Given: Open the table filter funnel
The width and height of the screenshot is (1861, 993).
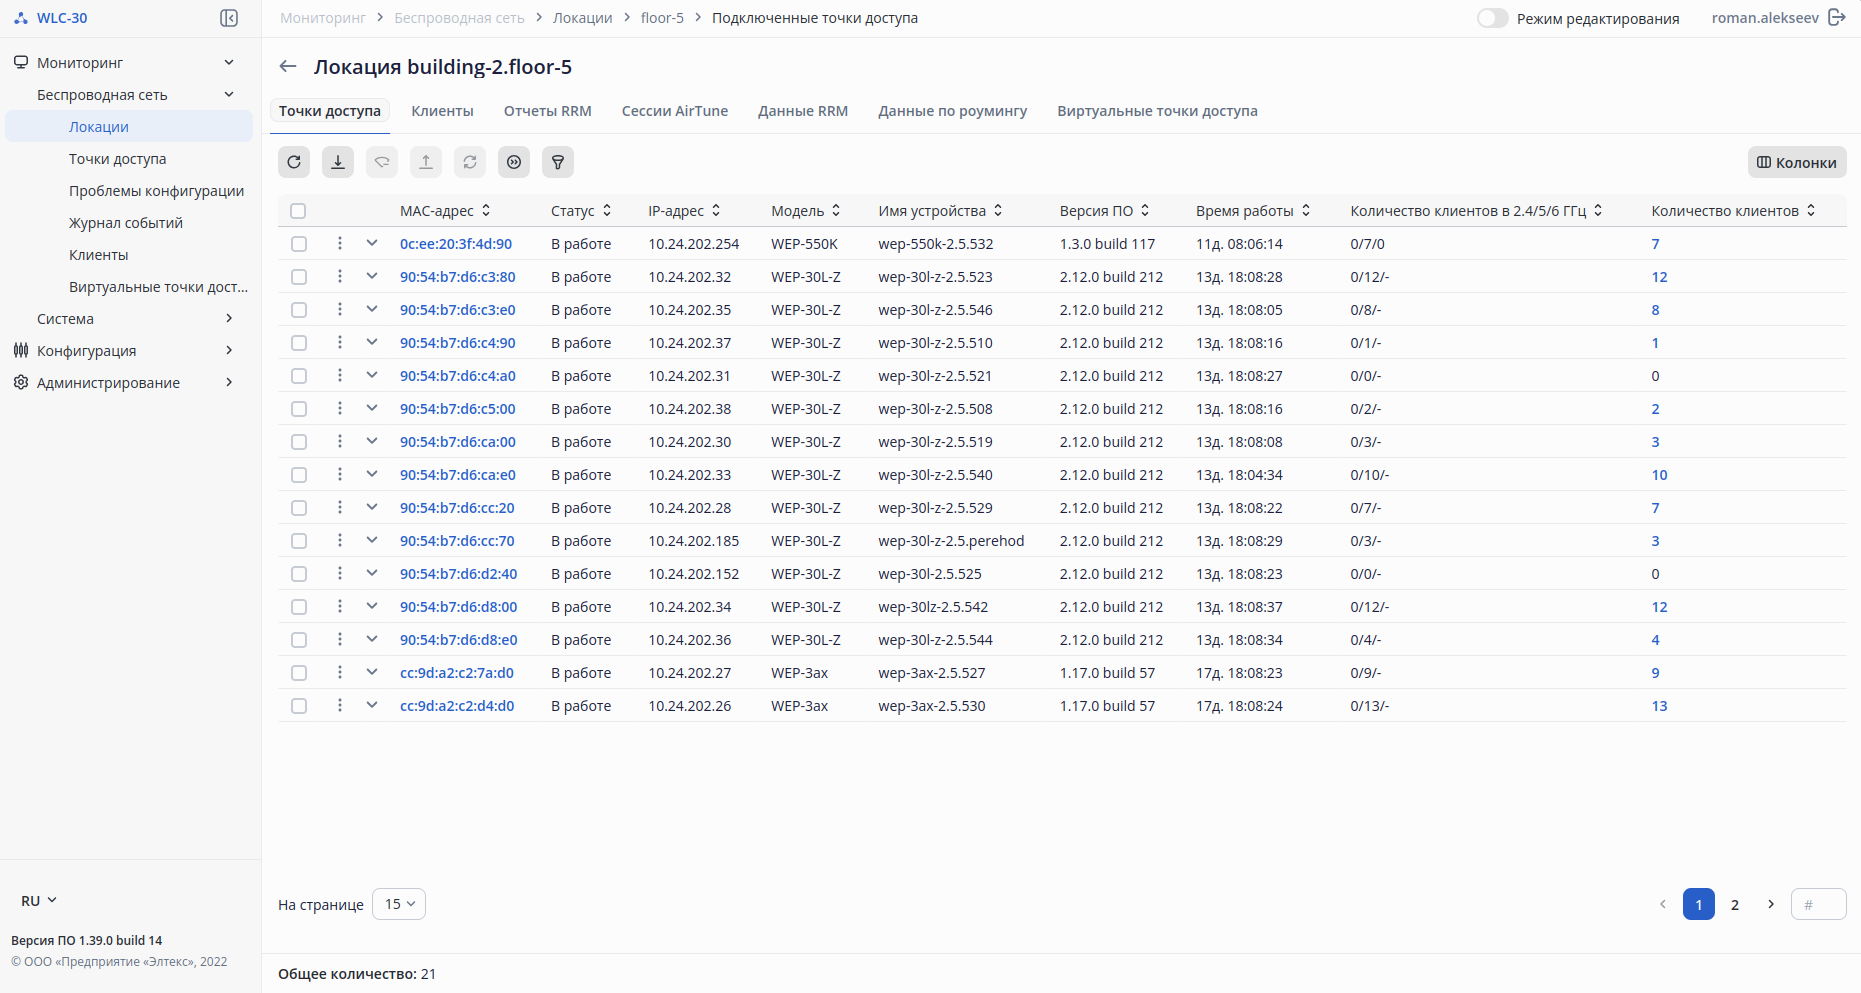Looking at the screenshot, I should pyautogui.click(x=558, y=162).
